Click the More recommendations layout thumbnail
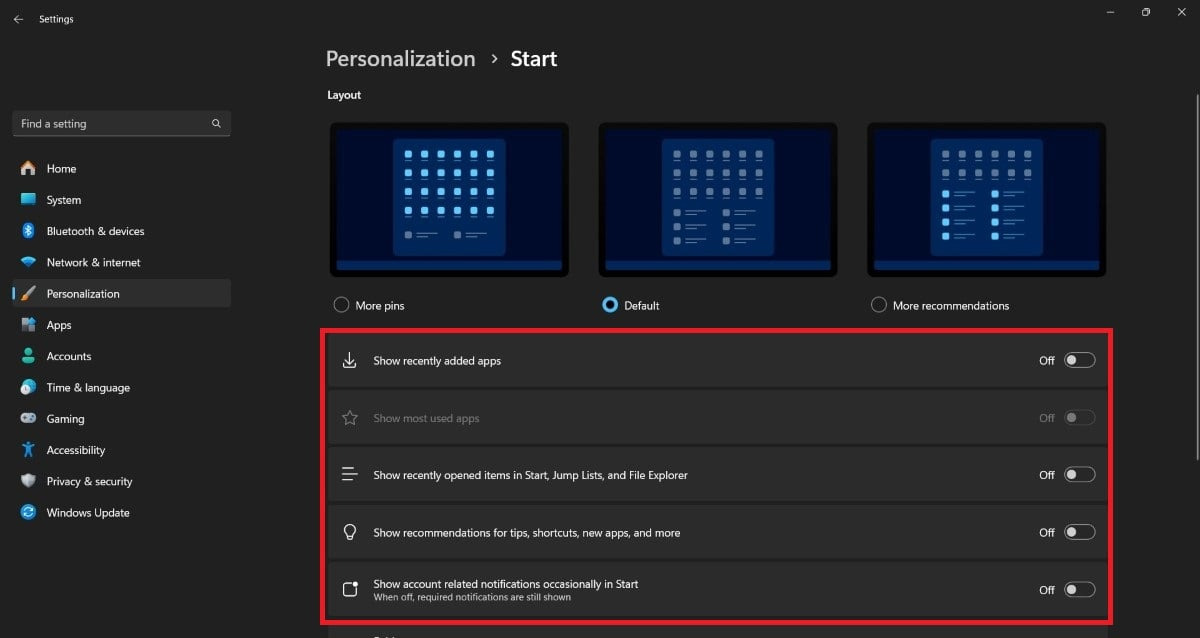The image size is (1200, 638). coord(987,199)
